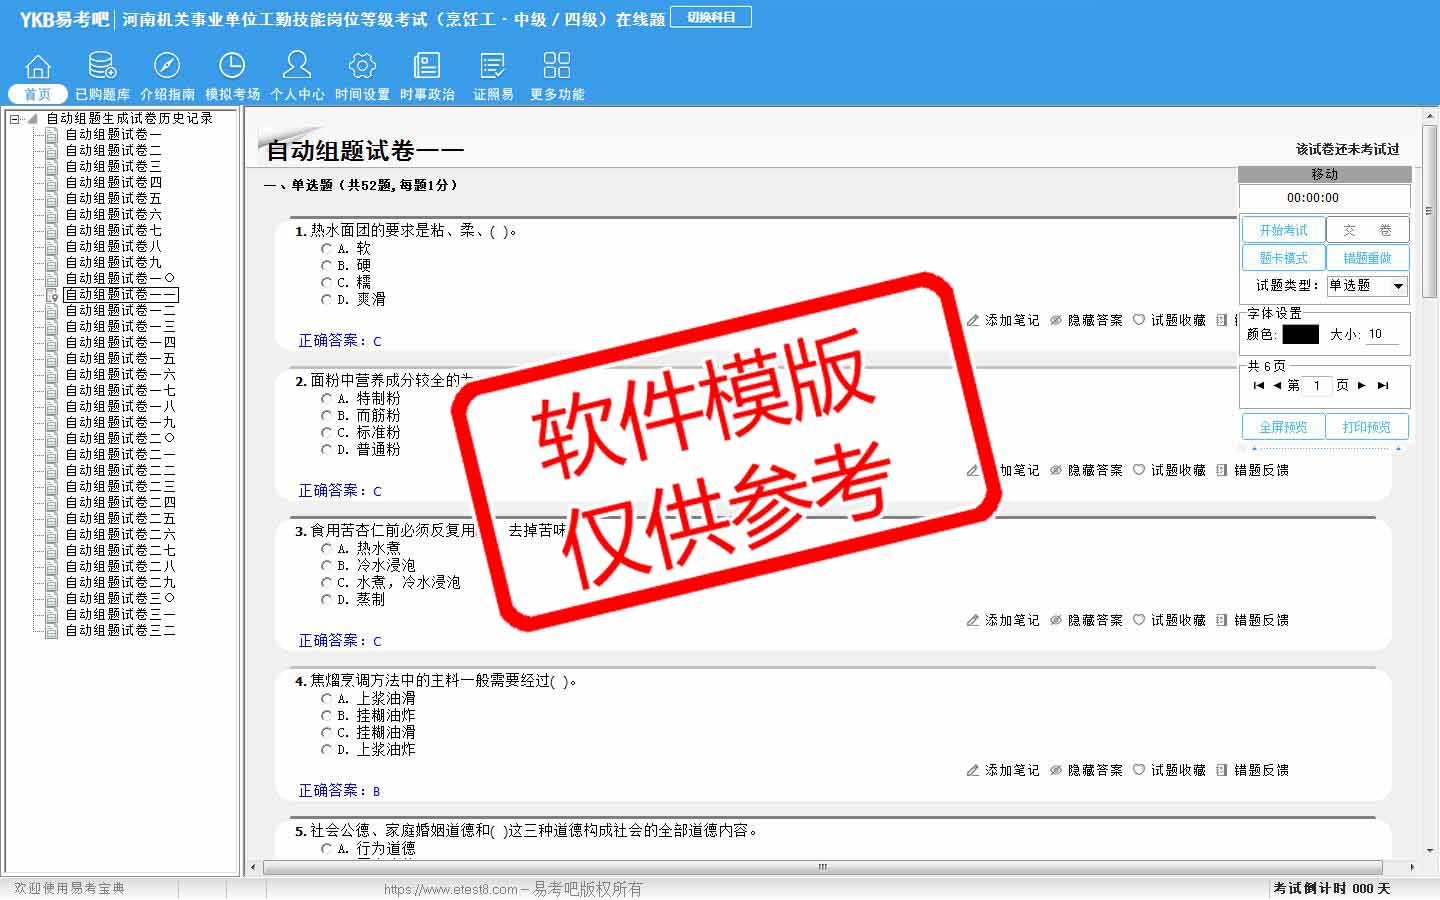Select option A 行为道德 in question 5

326,848
